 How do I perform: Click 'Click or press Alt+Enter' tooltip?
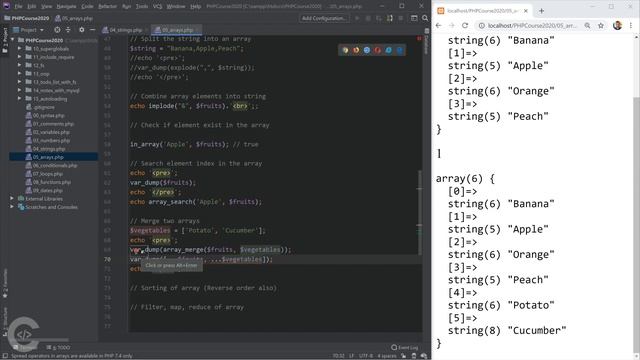pyautogui.click(x=171, y=265)
